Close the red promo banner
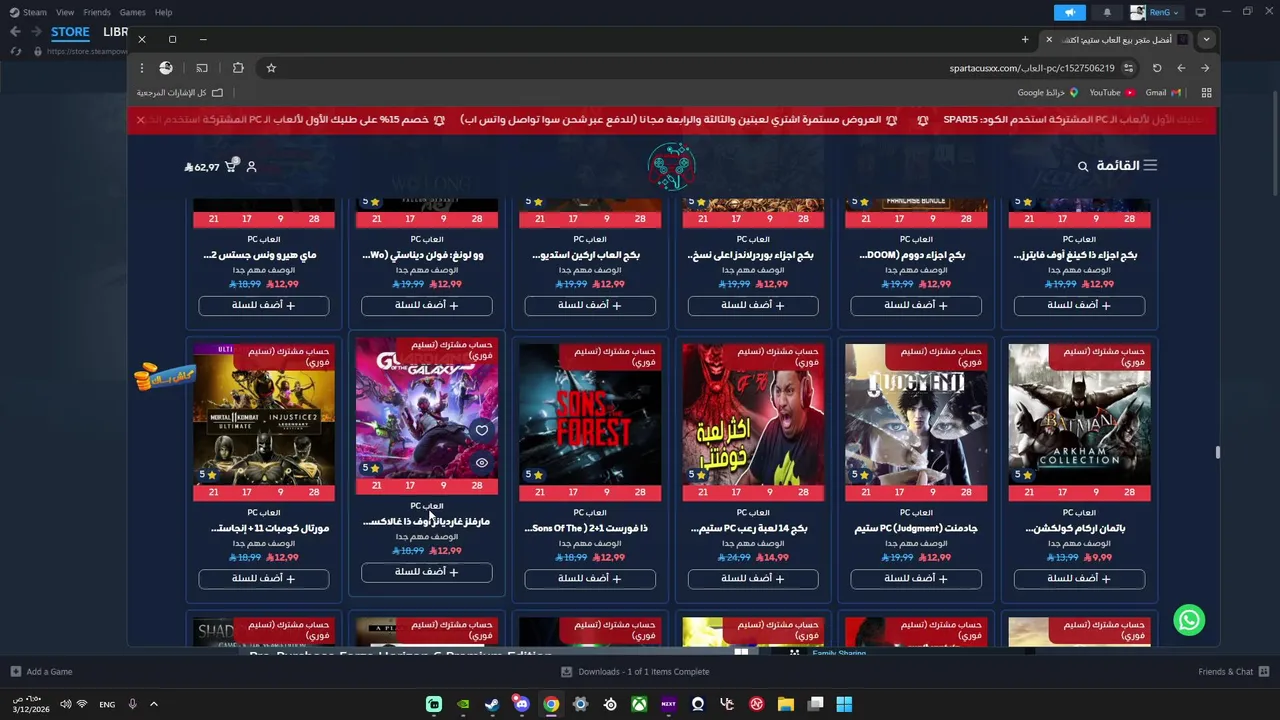Viewport: 1280px width, 720px height. (x=140, y=120)
